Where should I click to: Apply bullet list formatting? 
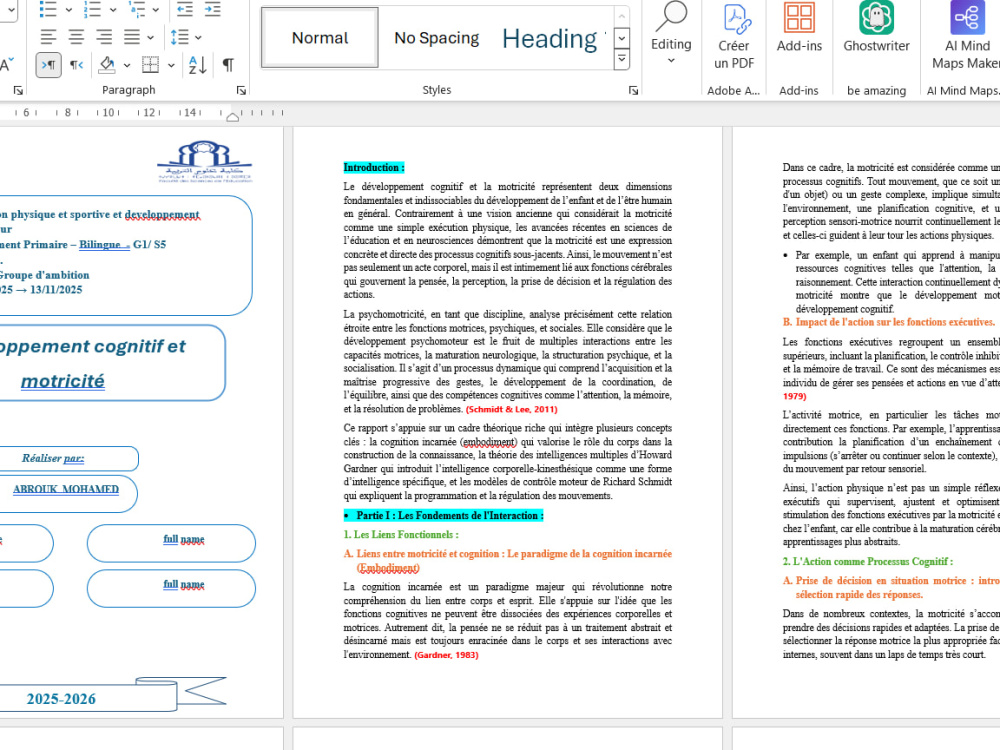pyautogui.click(x=48, y=9)
